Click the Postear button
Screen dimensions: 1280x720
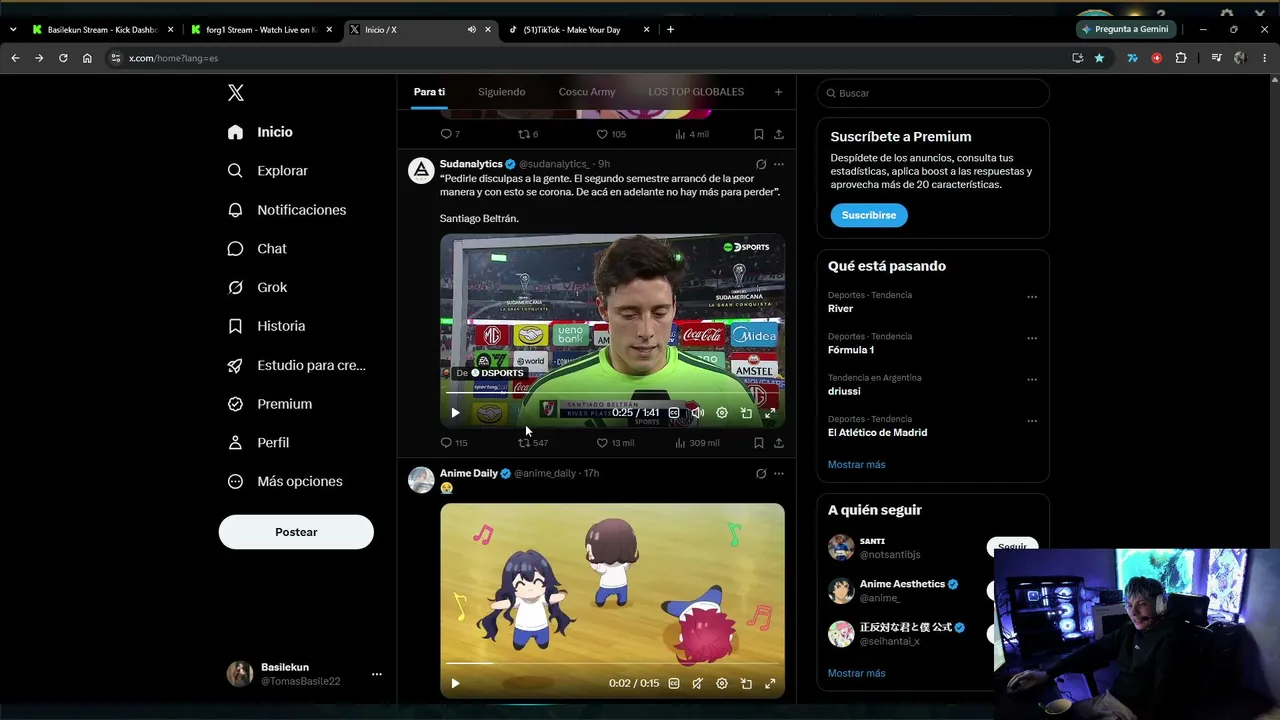(x=296, y=532)
